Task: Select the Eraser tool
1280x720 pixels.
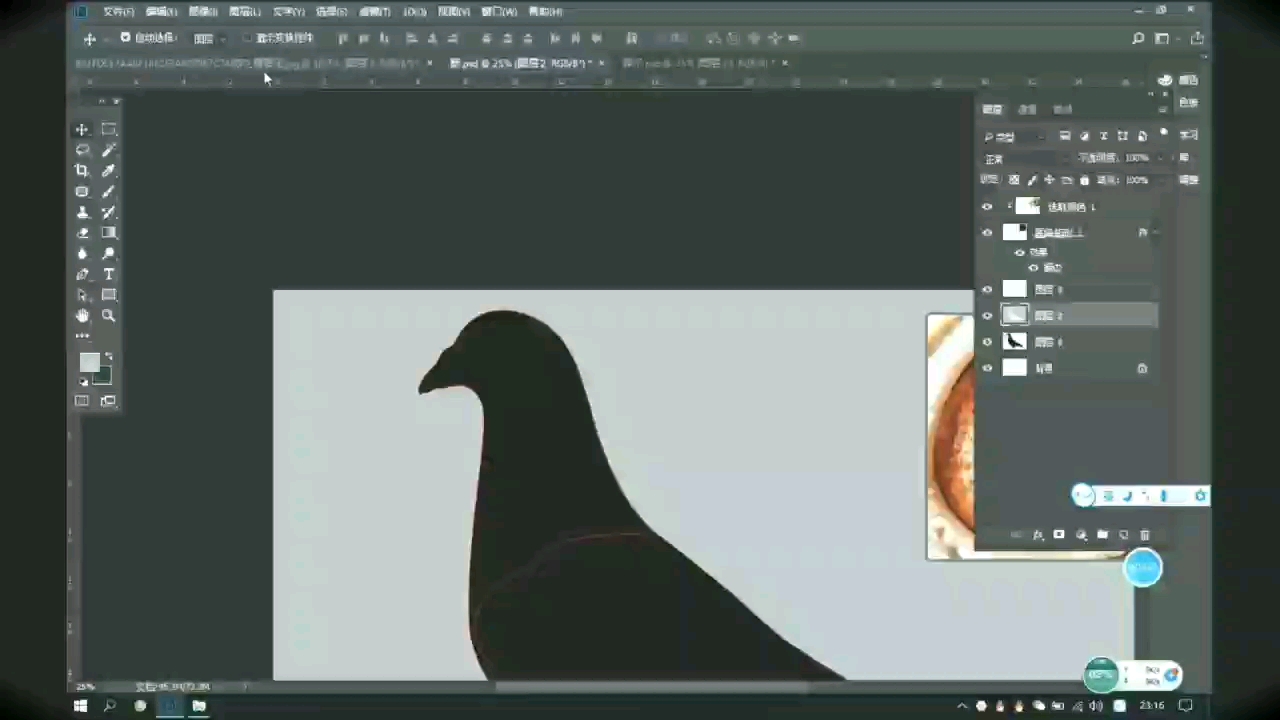Action: 82,233
